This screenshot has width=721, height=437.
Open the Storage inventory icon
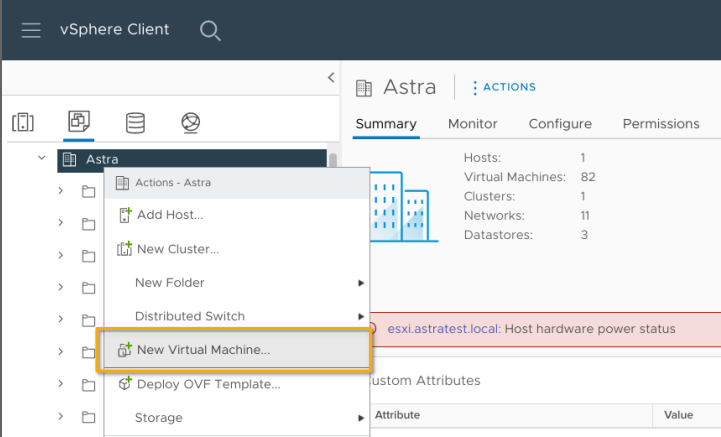coord(134,122)
